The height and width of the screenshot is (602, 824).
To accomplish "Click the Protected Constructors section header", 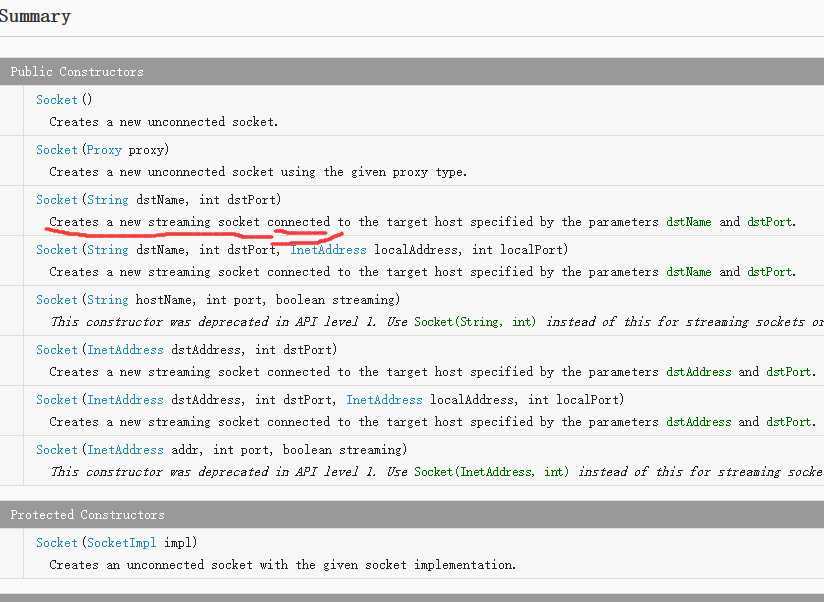I will pos(412,514).
